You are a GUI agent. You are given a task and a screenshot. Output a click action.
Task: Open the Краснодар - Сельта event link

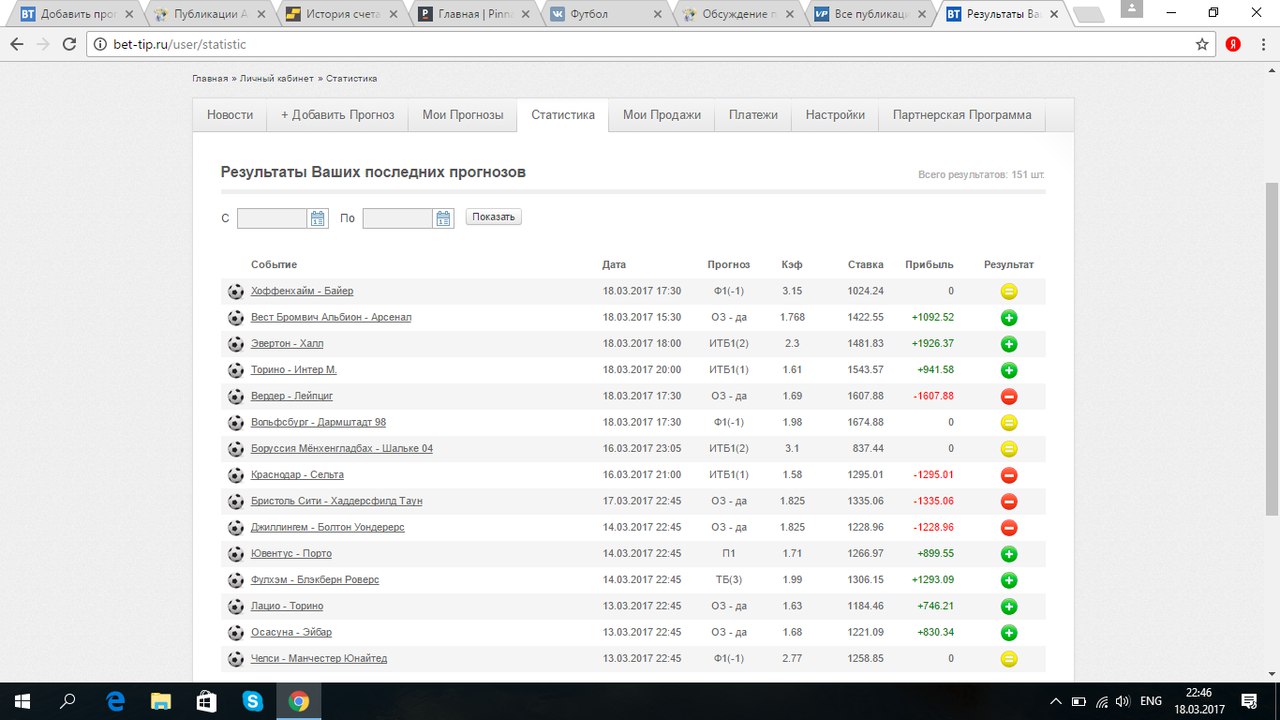[x=297, y=475]
